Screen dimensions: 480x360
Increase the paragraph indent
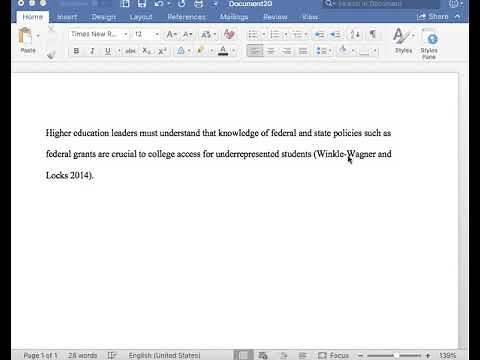335,34
